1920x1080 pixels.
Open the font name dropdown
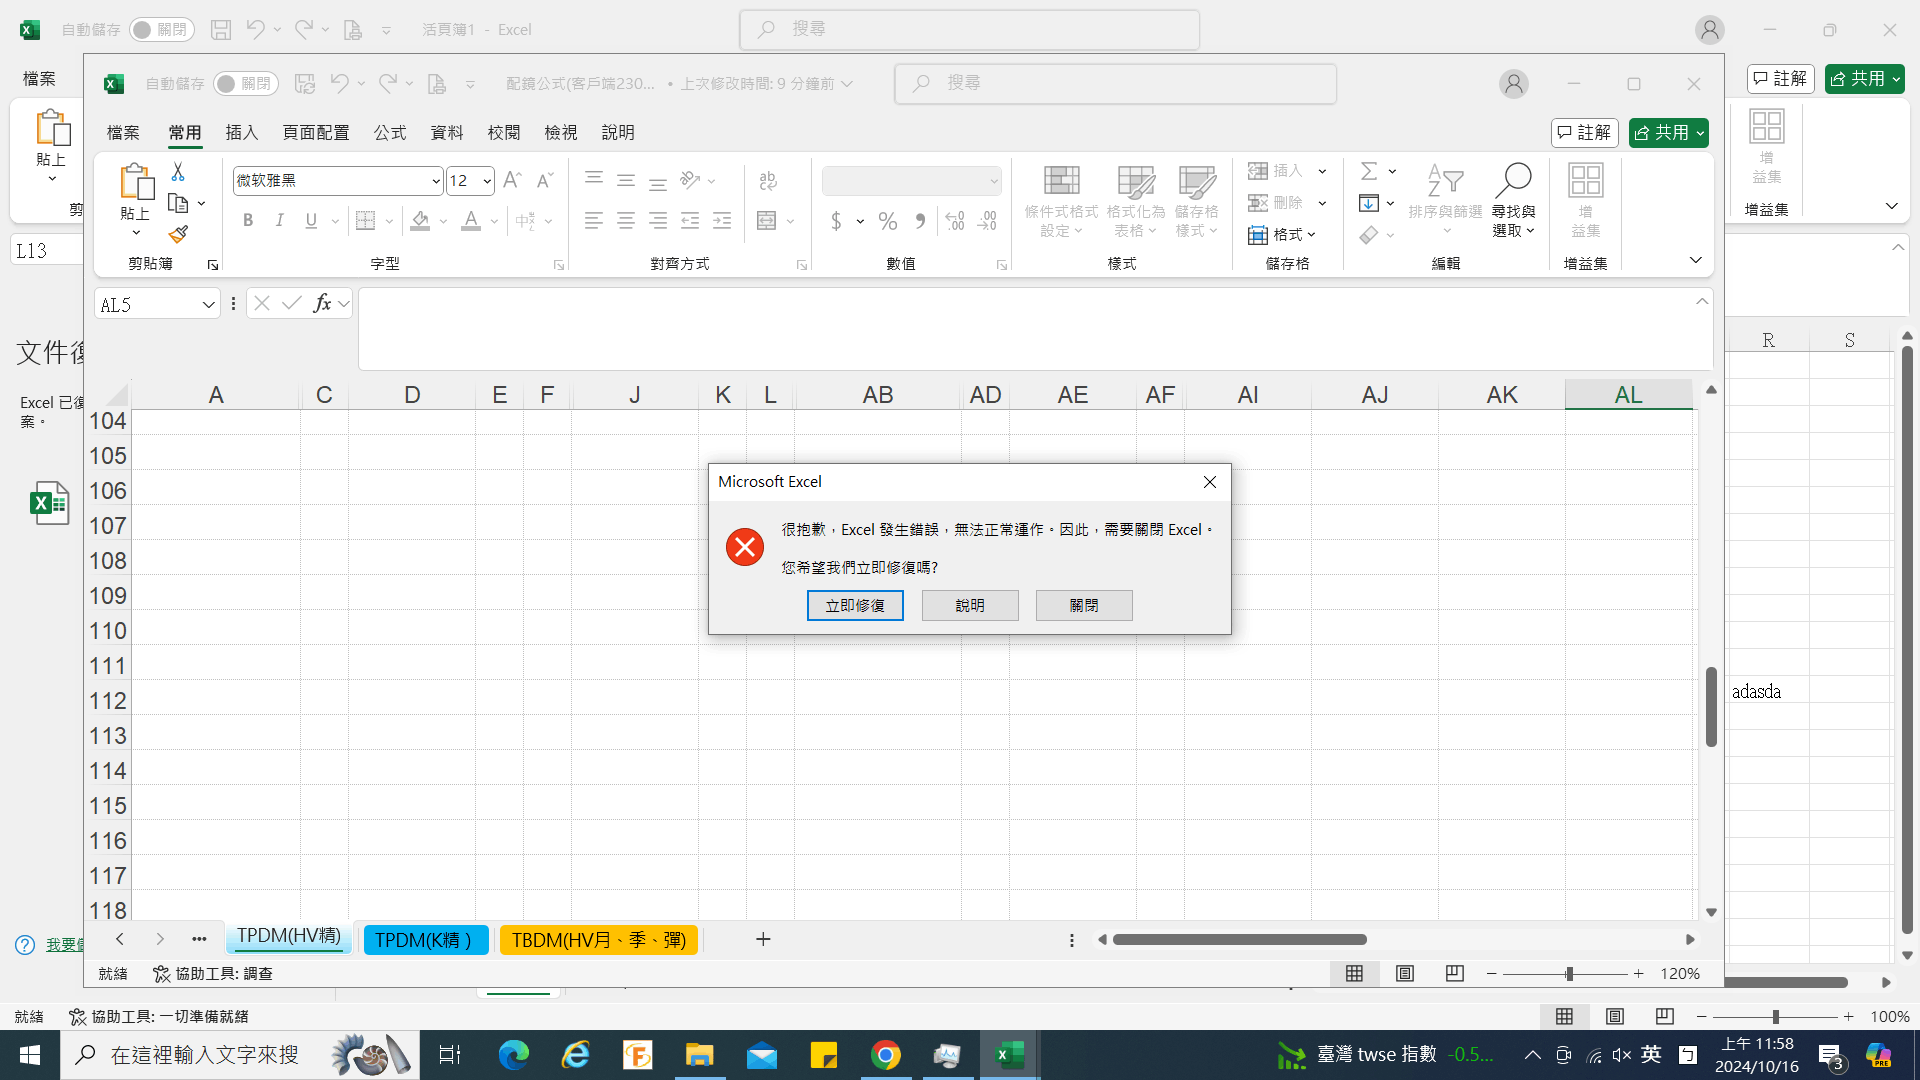pos(436,181)
